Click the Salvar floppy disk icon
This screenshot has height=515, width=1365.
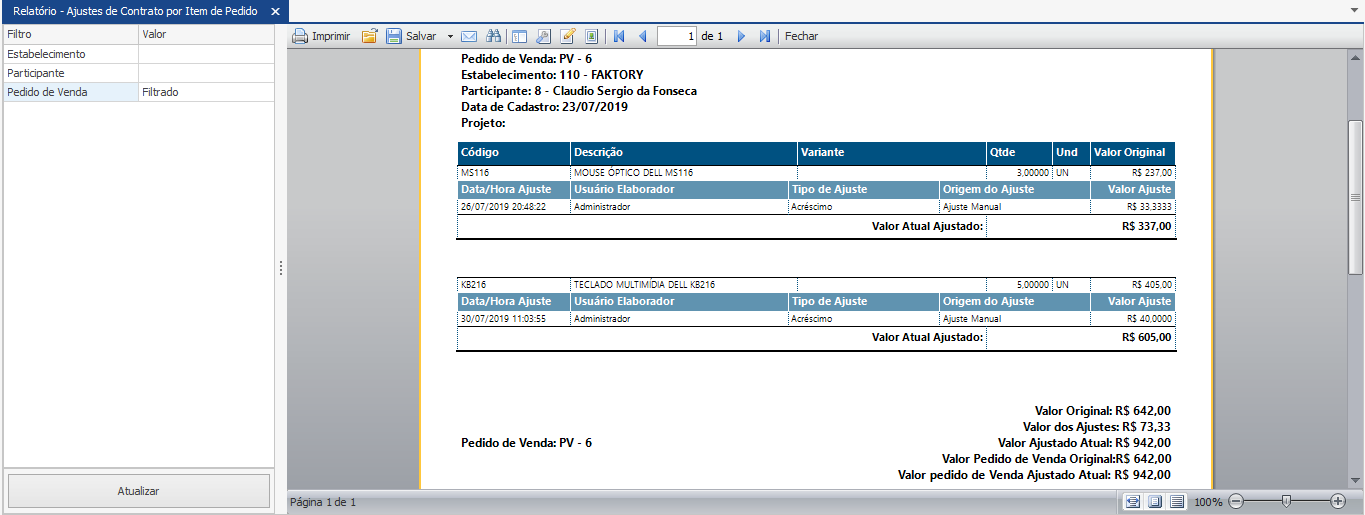(x=394, y=36)
